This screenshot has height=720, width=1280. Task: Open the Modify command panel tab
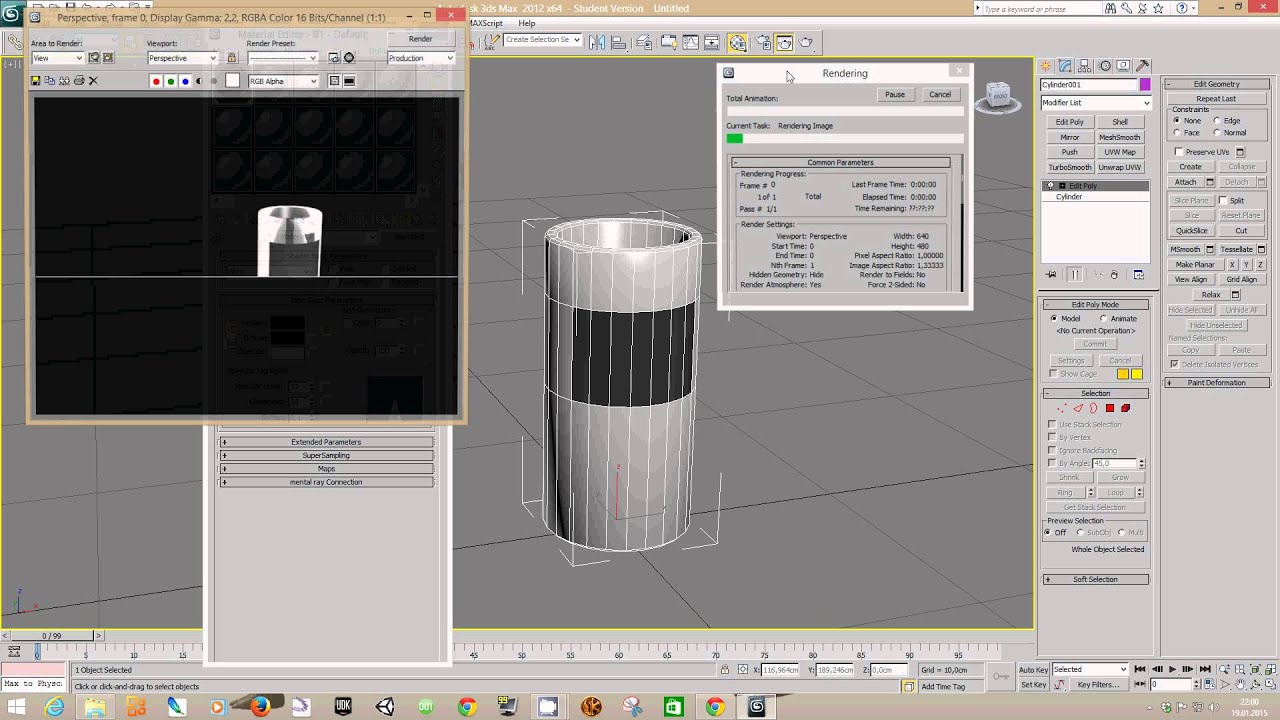click(1067, 66)
